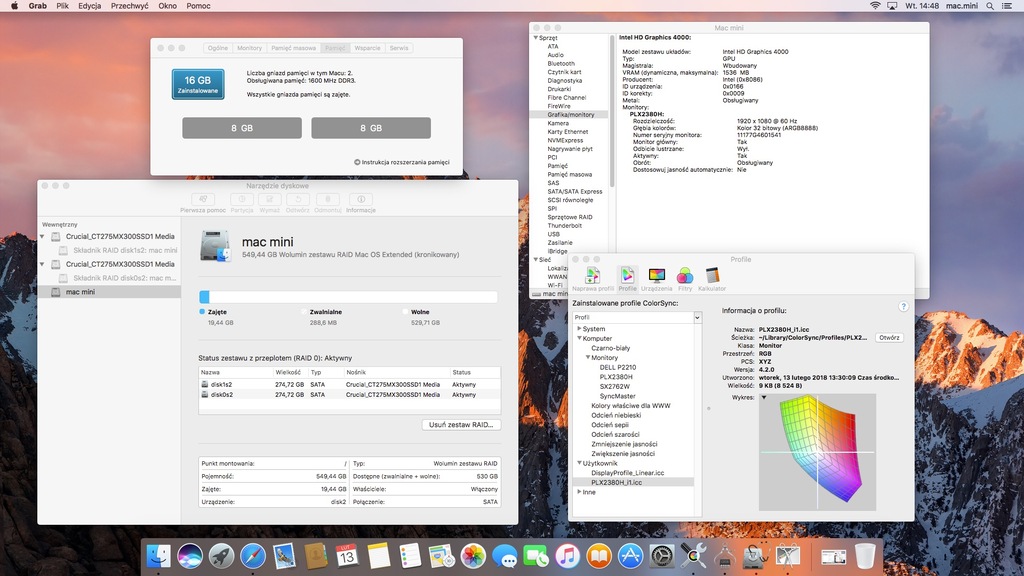Expand the Inne group in ColorSync profiles

[x=579, y=492]
